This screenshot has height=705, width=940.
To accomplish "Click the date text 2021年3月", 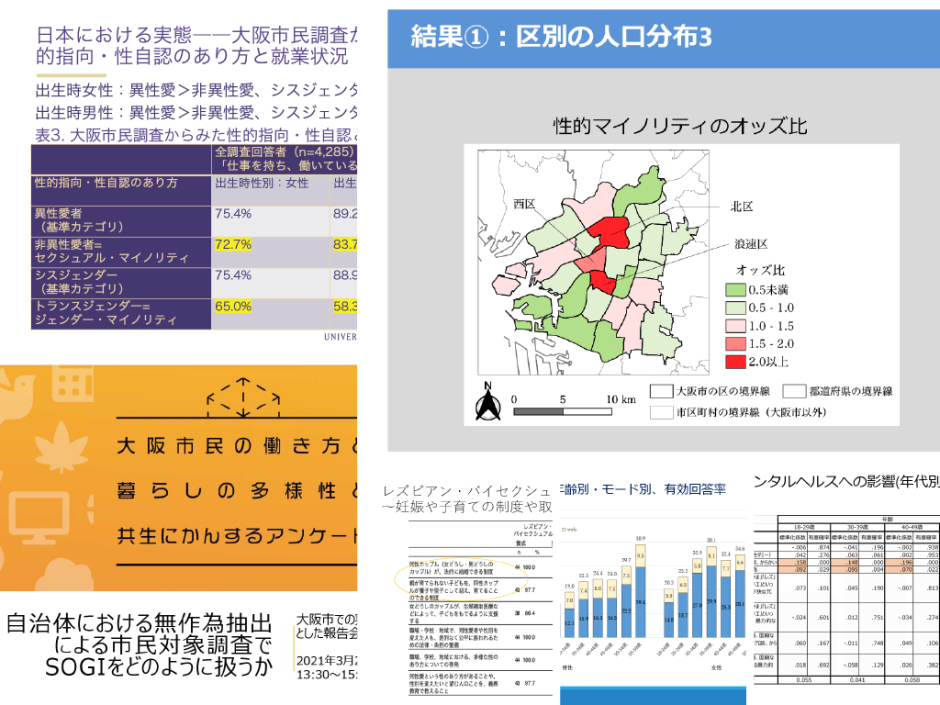I will point(326,661).
